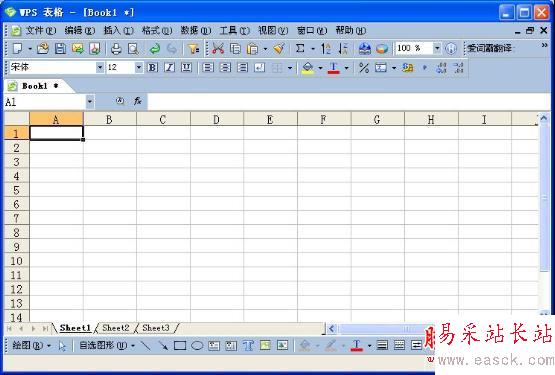This screenshot has height=375, width=555.
Task: Open the AutoShapes (自选图形) menu
Action: pyautogui.click(x=107, y=345)
